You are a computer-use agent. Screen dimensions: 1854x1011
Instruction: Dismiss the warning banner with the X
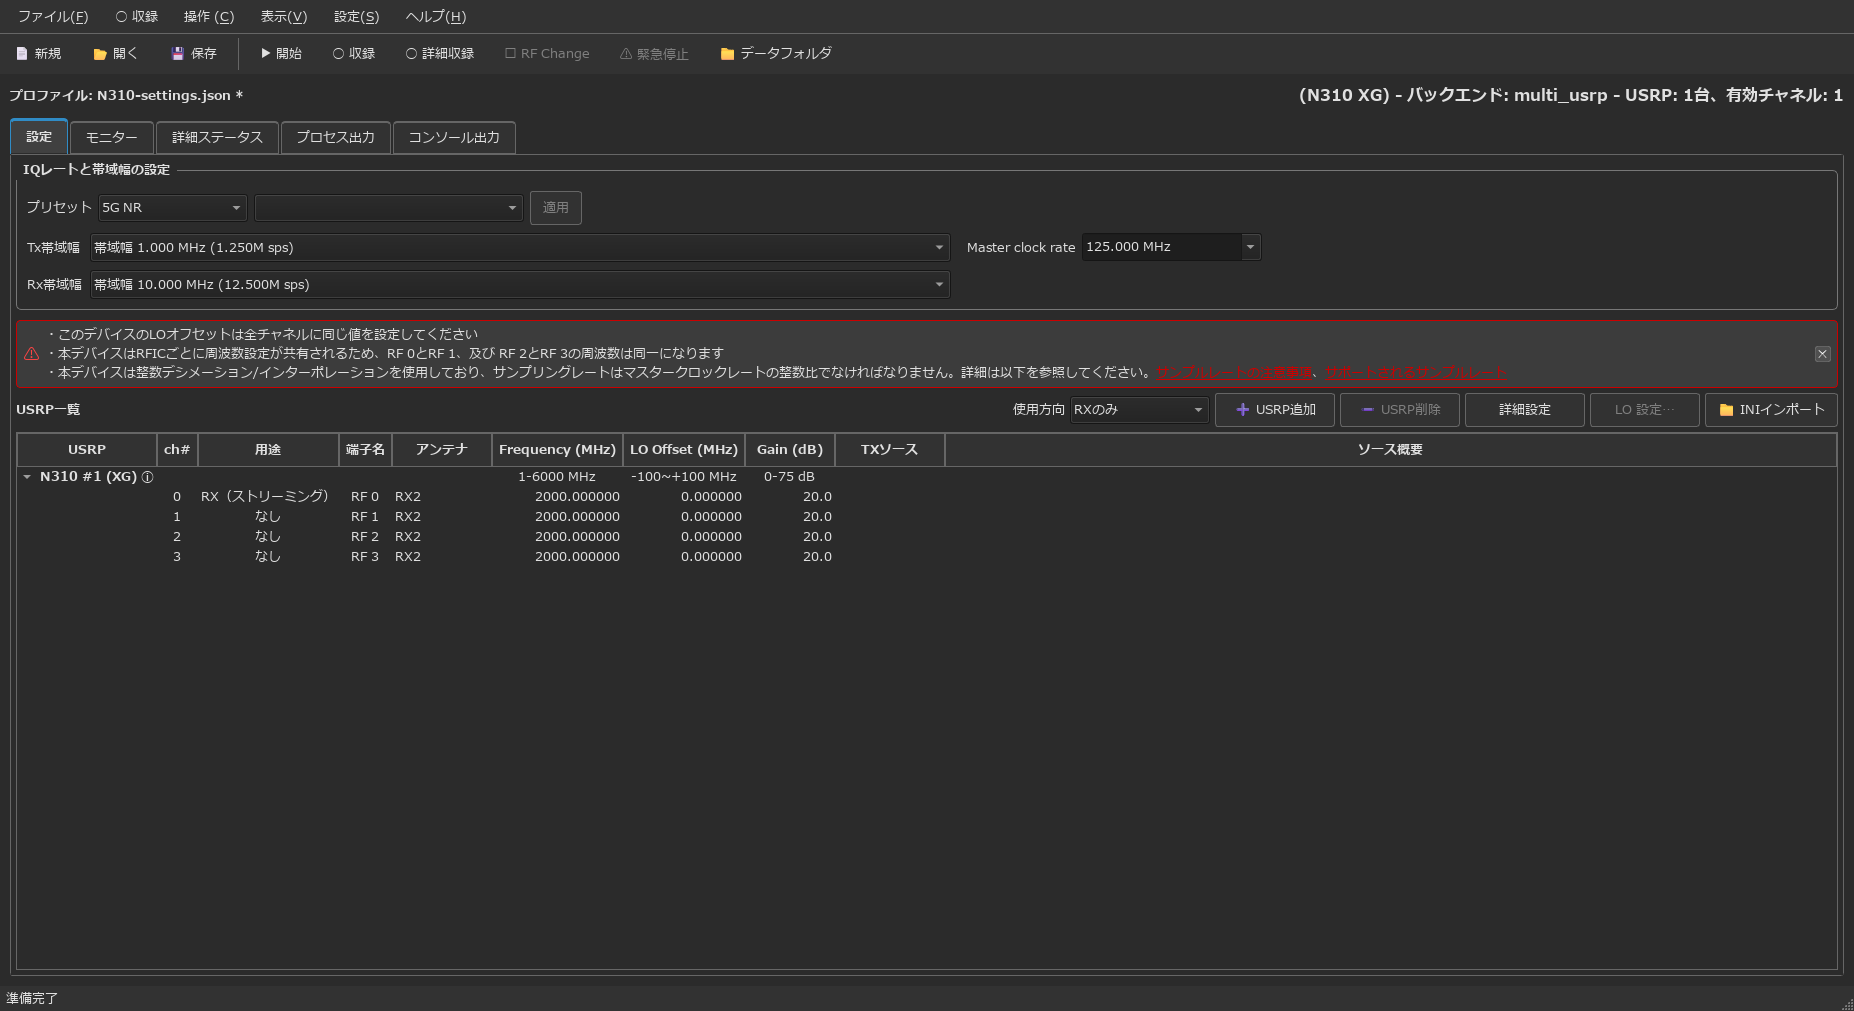point(1822,354)
